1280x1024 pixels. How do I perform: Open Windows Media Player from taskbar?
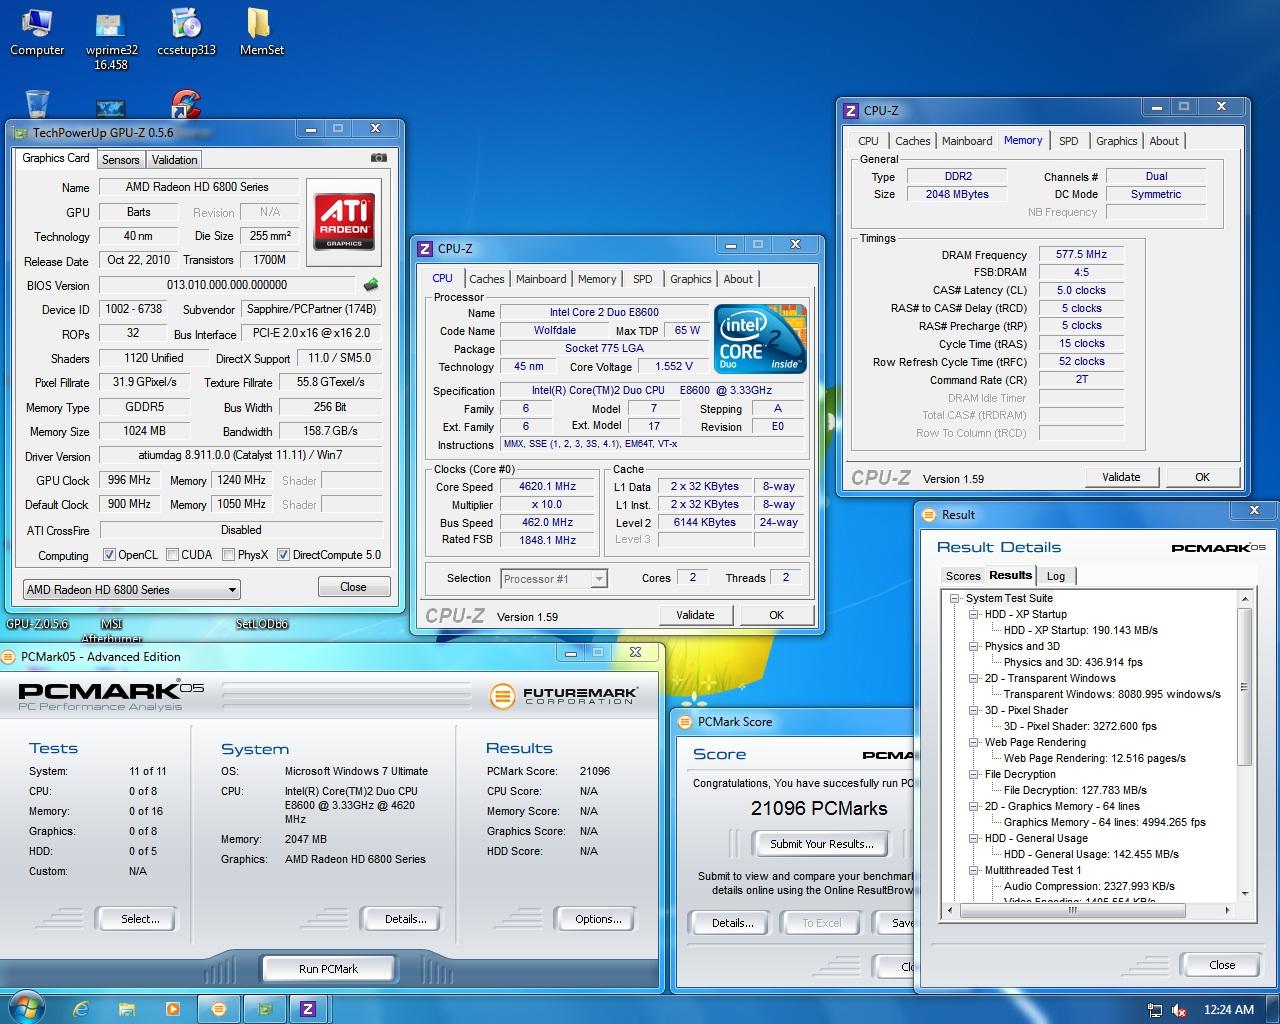click(x=172, y=1009)
